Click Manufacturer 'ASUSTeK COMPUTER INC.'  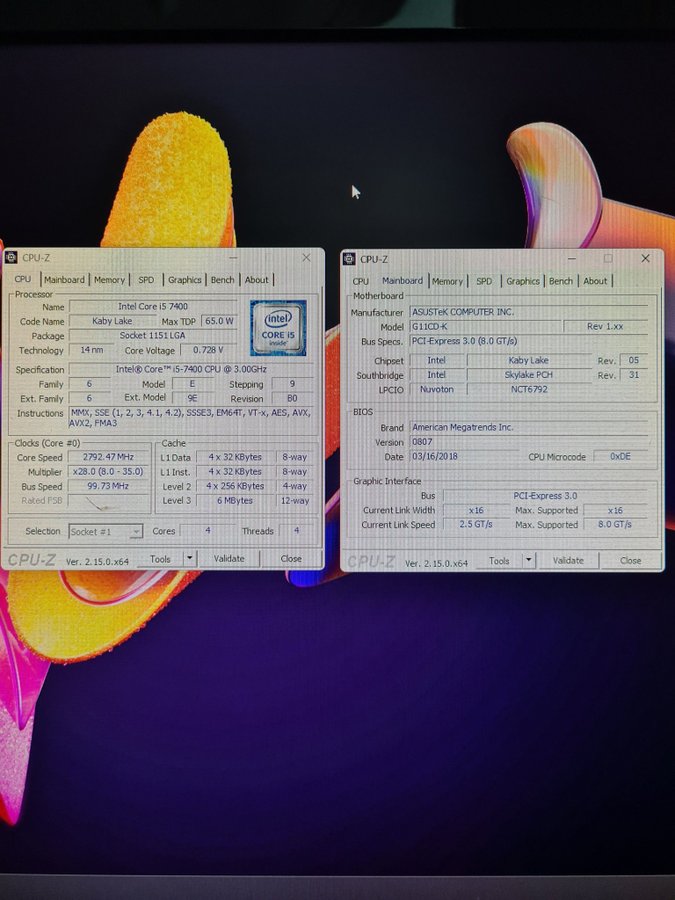[x=529, y=312]
